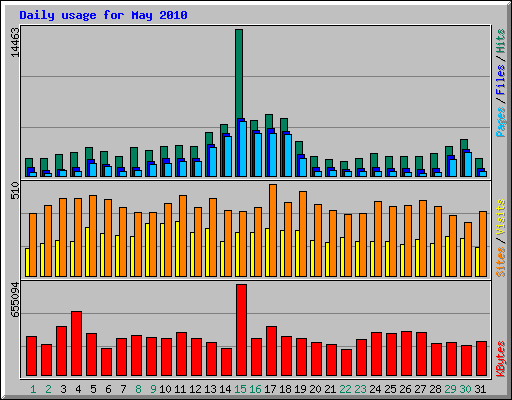Screen dimensions: 512x400
Task: Click day 11 on the x-axis
Action: coord(180,389)
